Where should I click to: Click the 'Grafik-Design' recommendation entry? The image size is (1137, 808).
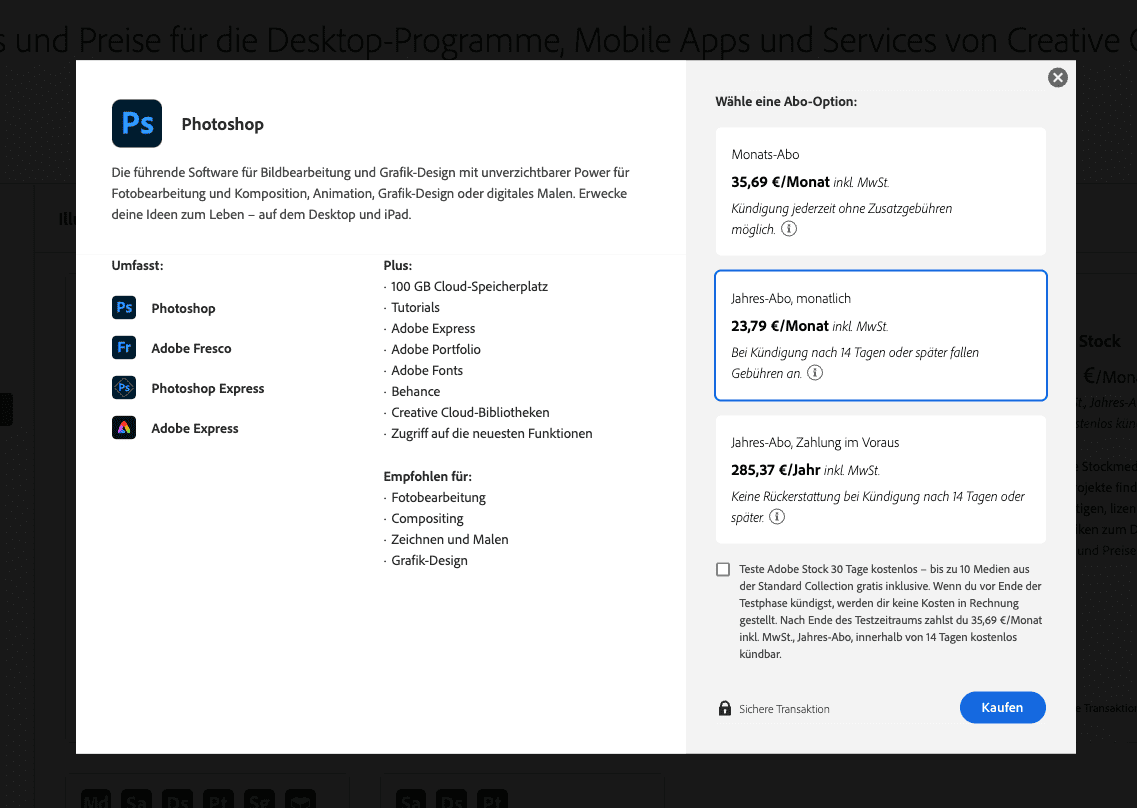[x=429, y=561]
